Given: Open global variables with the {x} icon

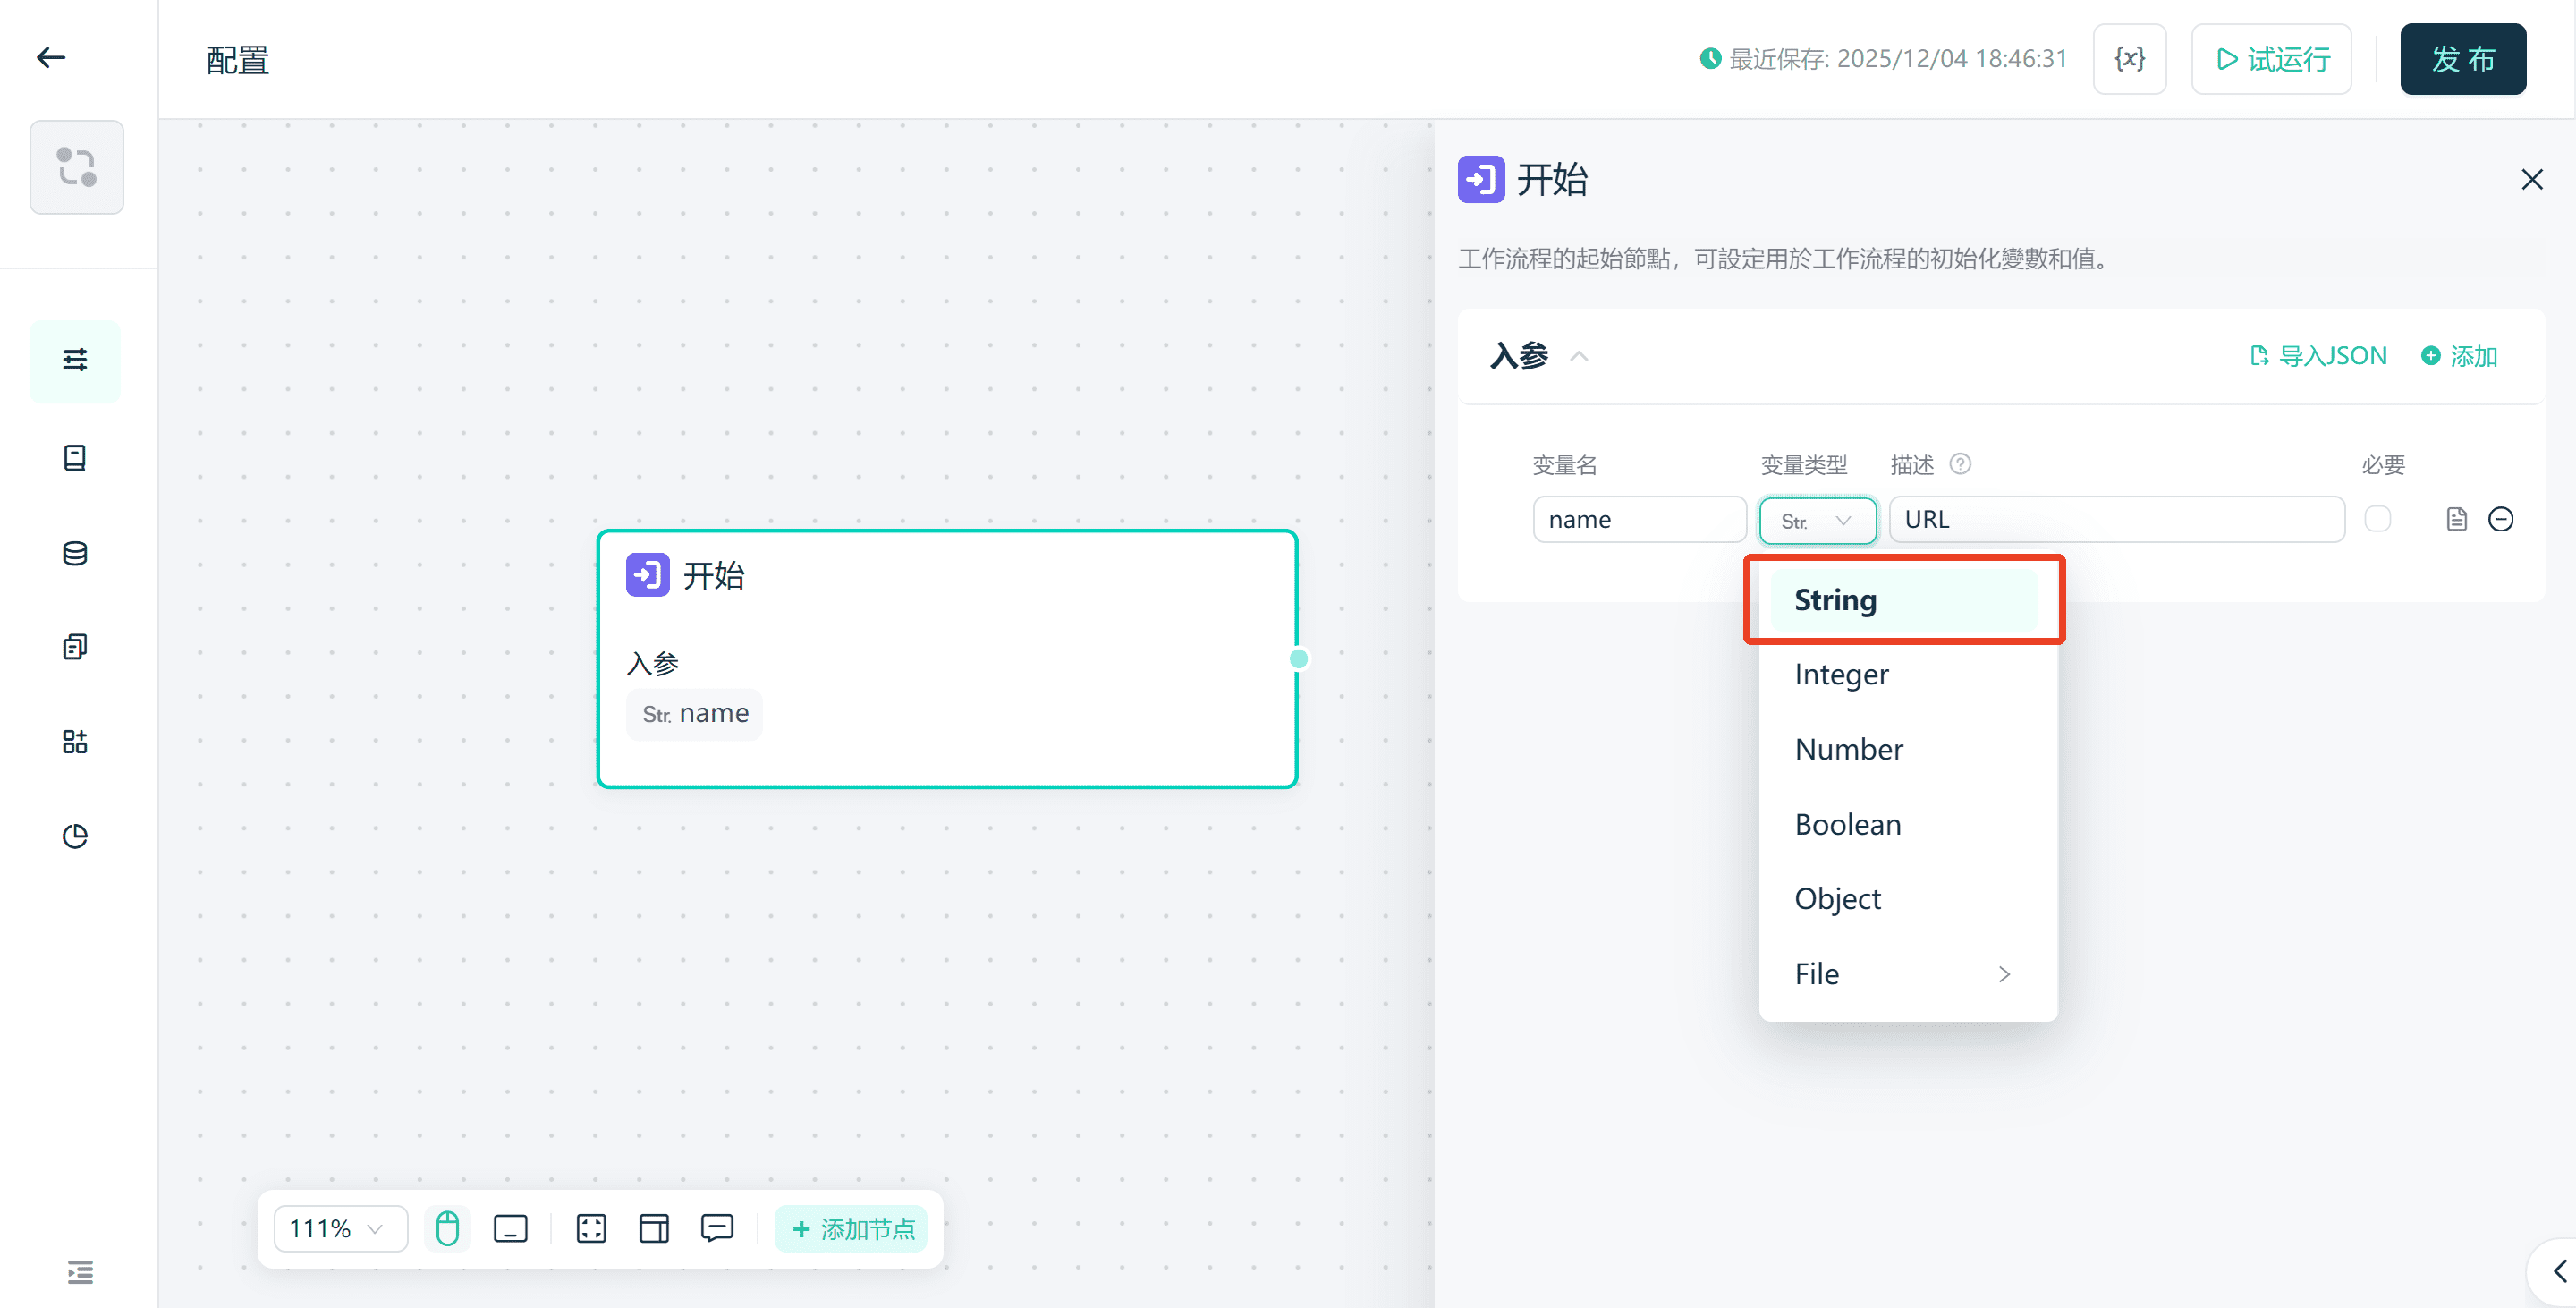Looking at the screenshot, I should pyautogui.click(x=2129, y=58).
